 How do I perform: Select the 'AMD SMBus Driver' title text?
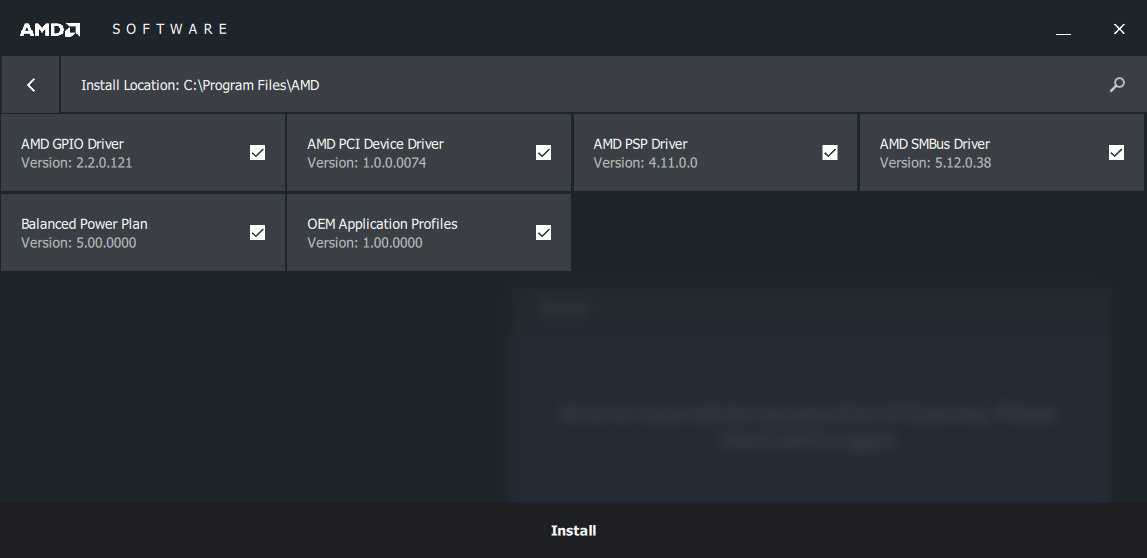click(x=934, y=144)
